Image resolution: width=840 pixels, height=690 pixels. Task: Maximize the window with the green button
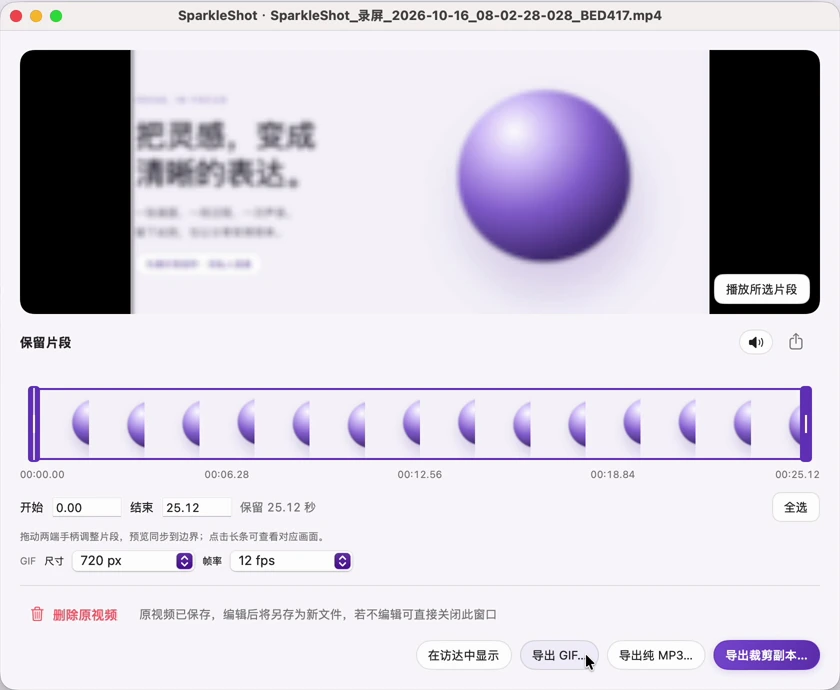(x=56, y=16)
